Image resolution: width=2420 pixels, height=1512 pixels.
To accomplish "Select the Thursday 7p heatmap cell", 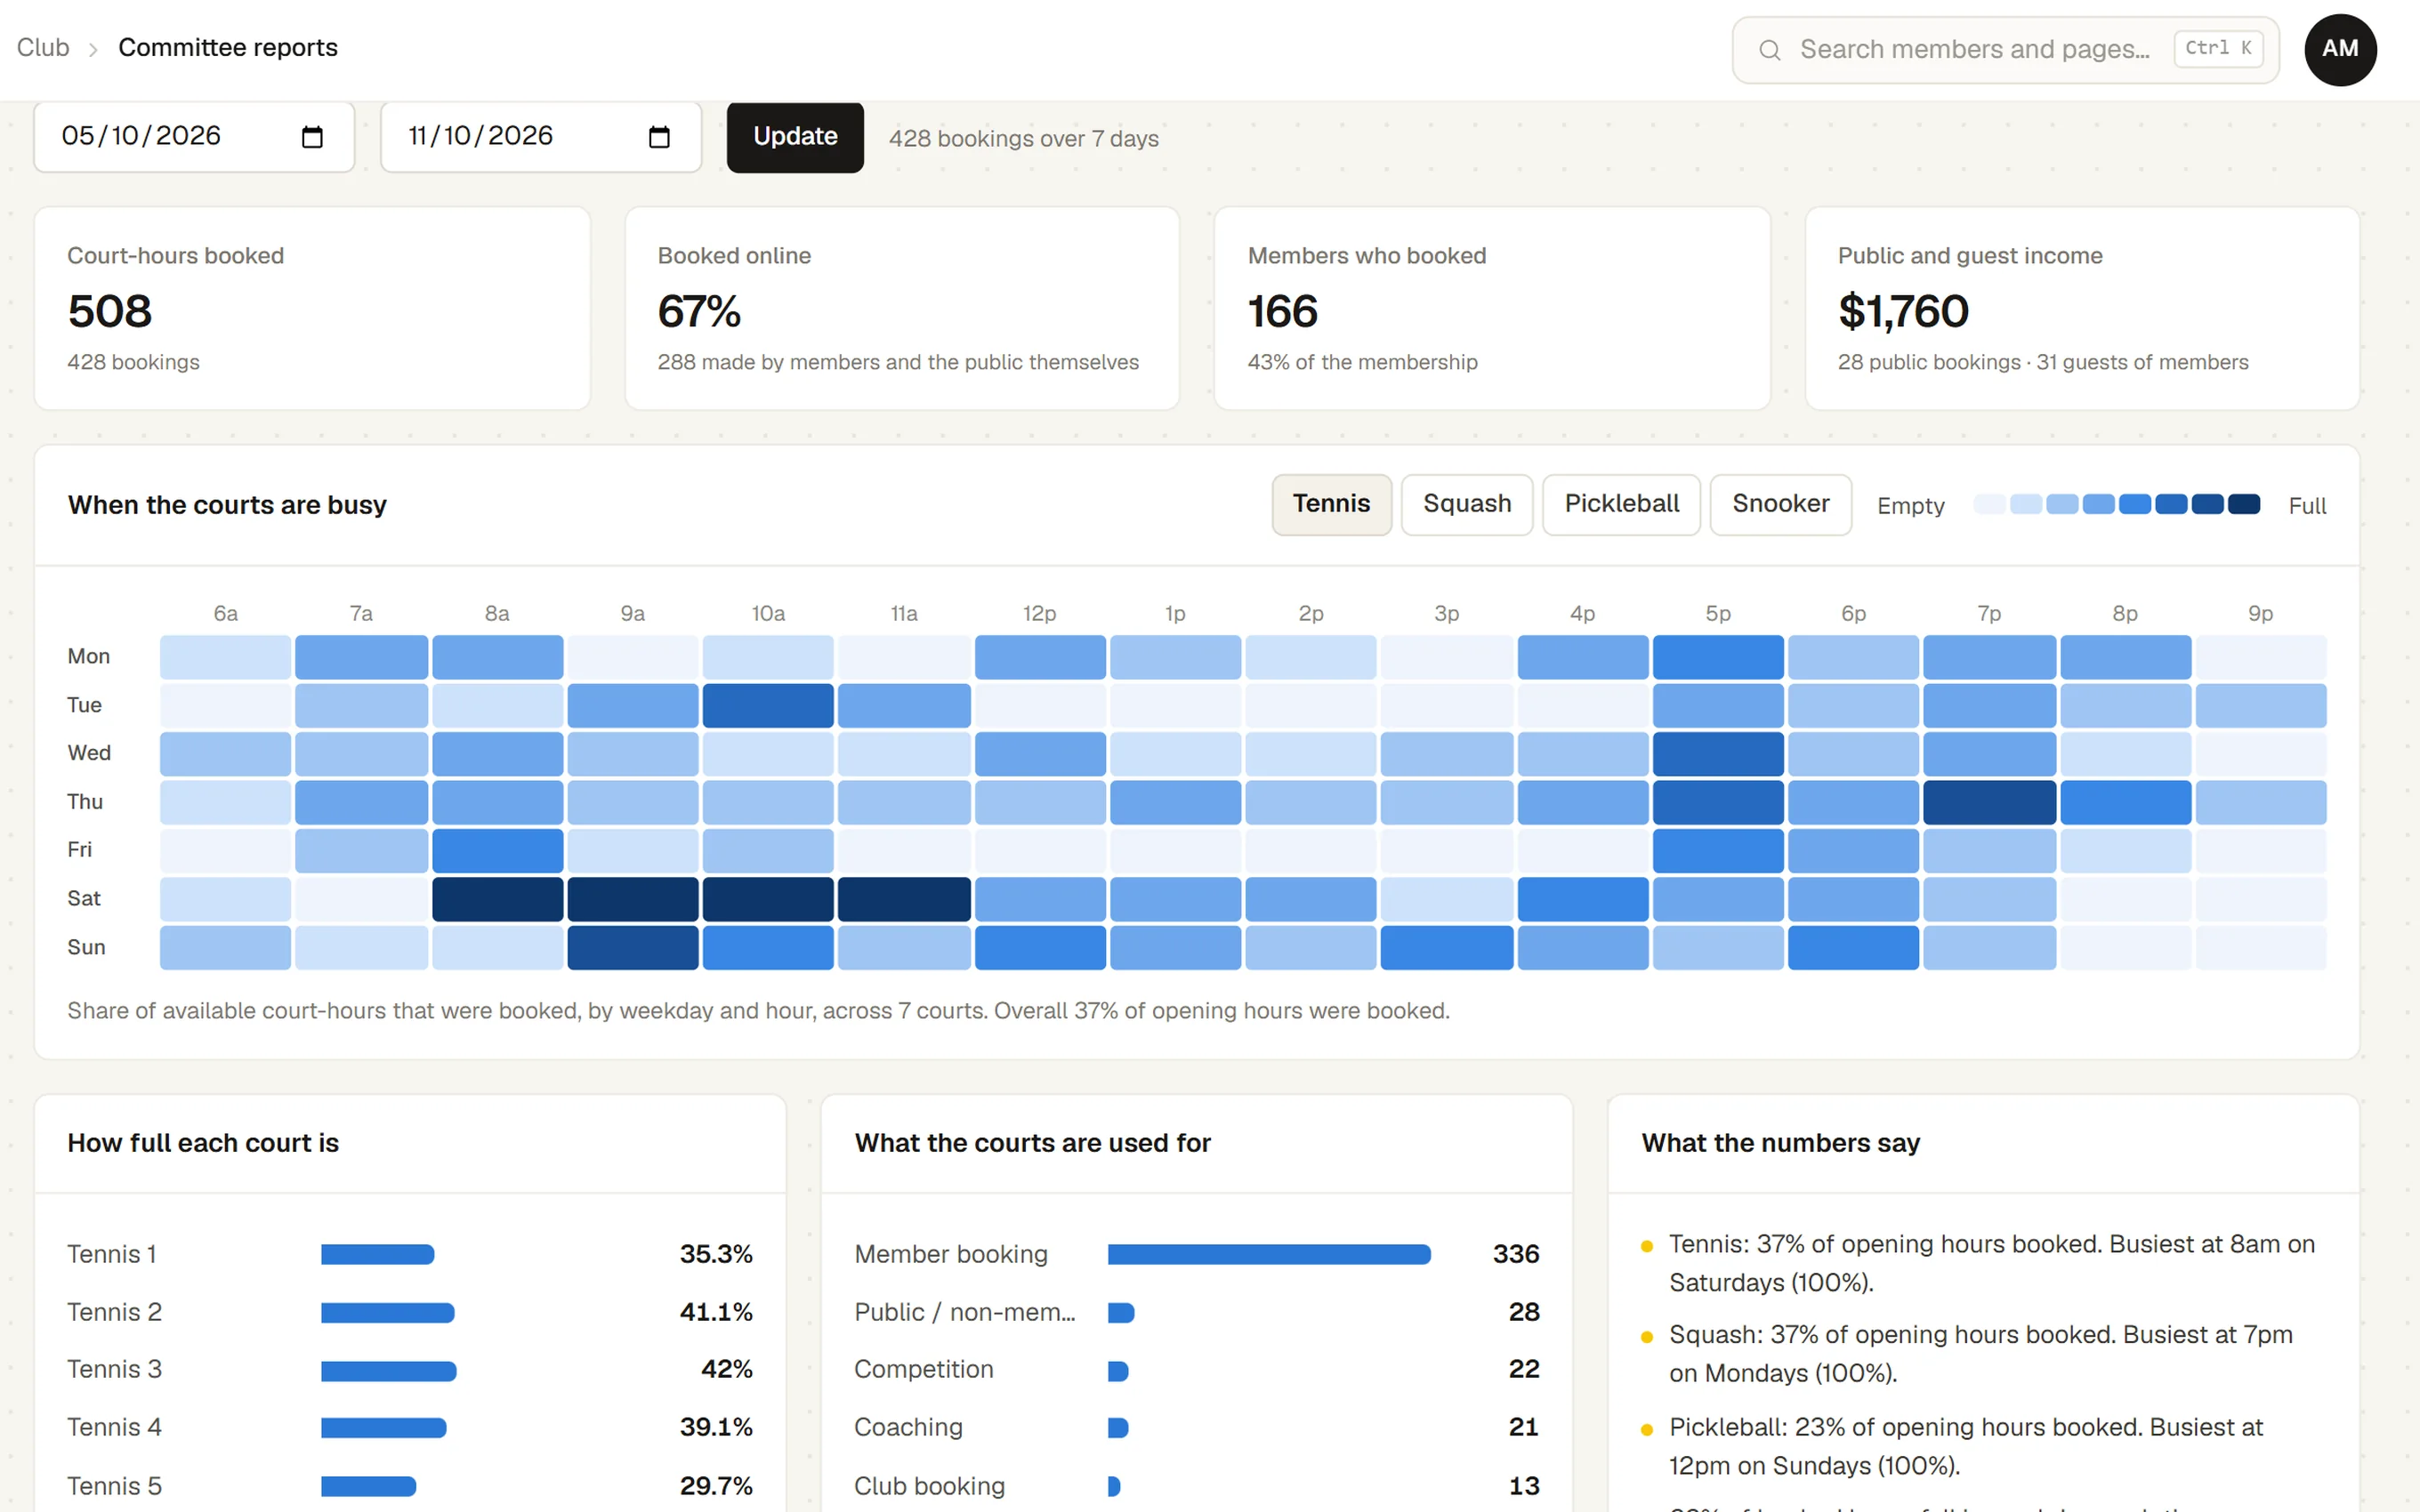I will tap(1989, 801).
